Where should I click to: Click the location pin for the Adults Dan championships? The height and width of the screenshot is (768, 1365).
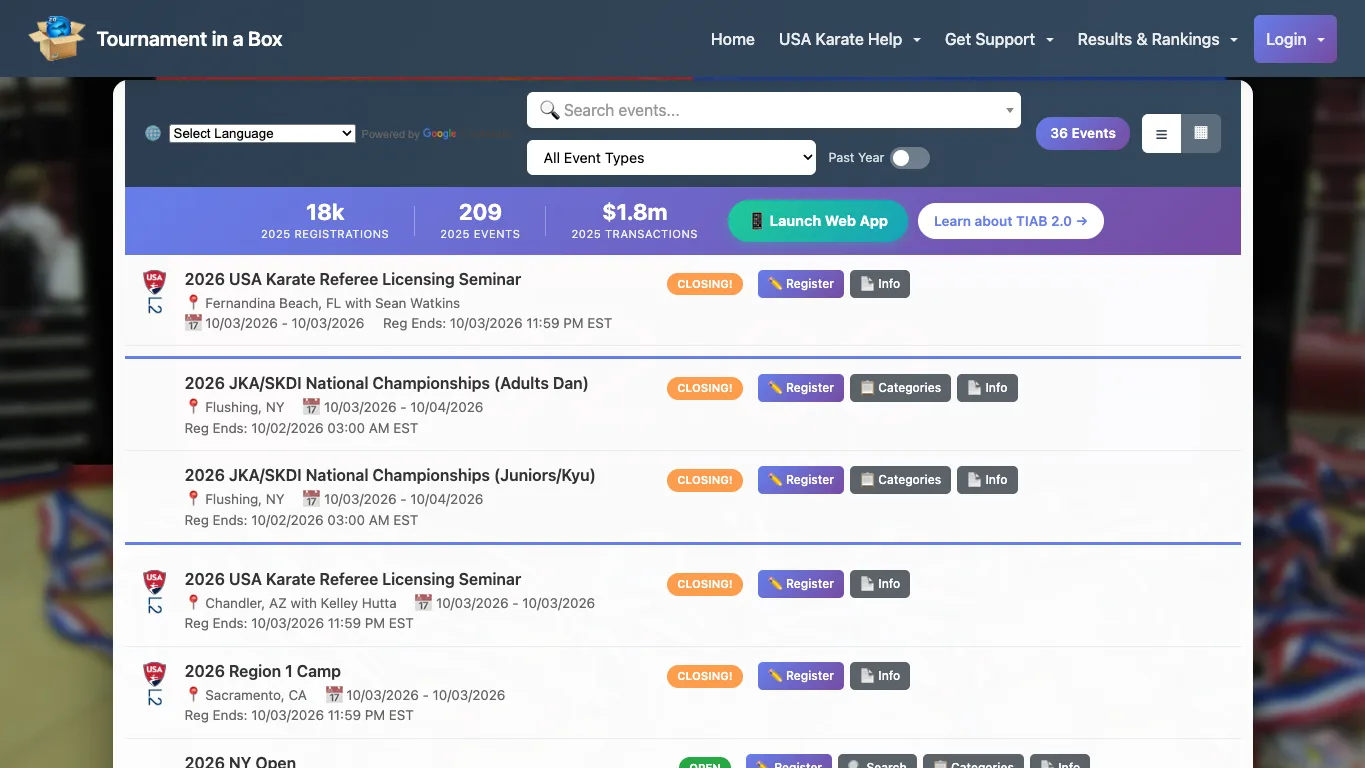click(x=194, y=406)
